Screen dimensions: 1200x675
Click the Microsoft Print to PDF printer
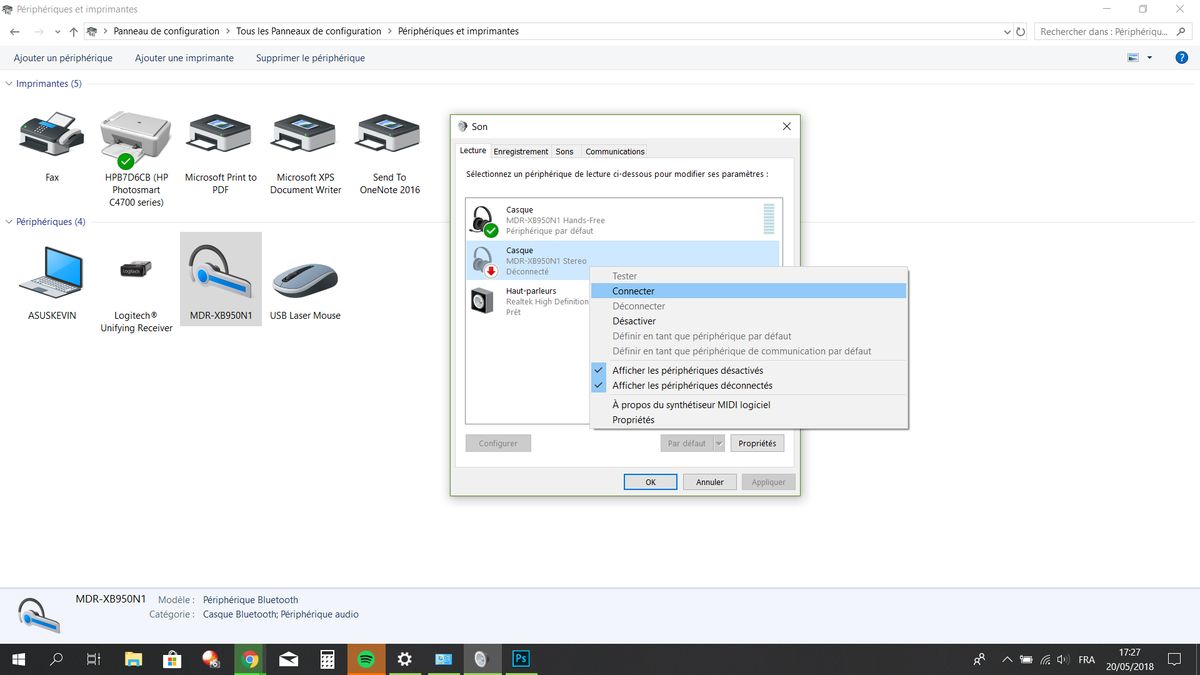(220, 135)
